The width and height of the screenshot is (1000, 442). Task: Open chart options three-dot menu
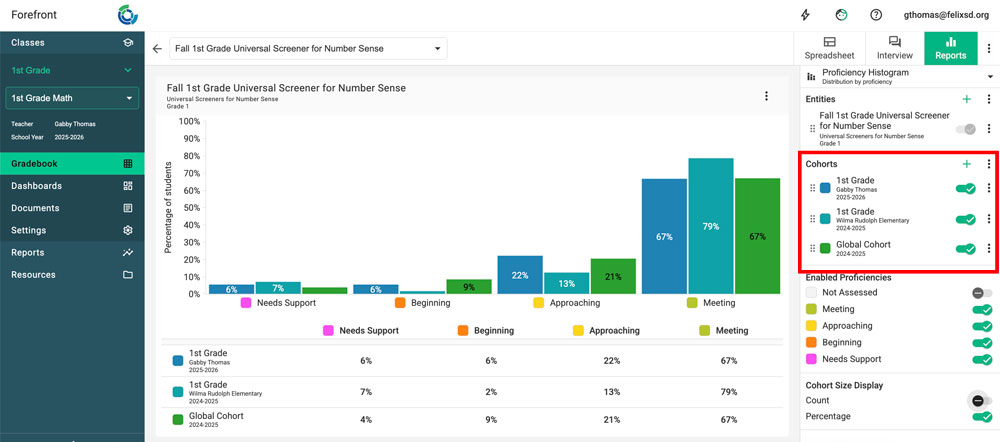coord(766,96)
